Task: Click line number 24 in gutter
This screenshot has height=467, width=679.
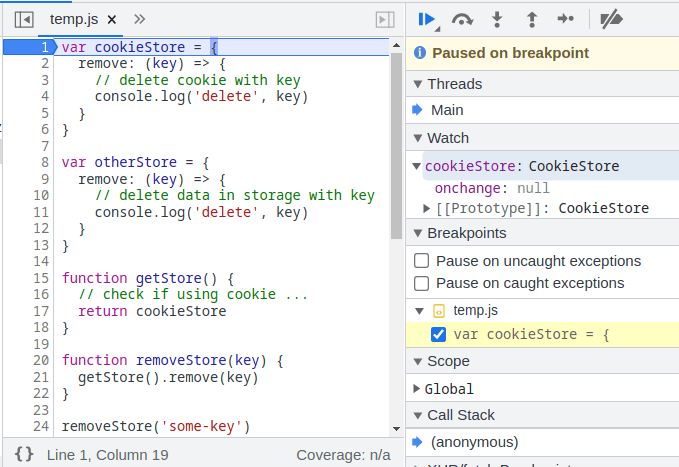Action: point(41,426)
